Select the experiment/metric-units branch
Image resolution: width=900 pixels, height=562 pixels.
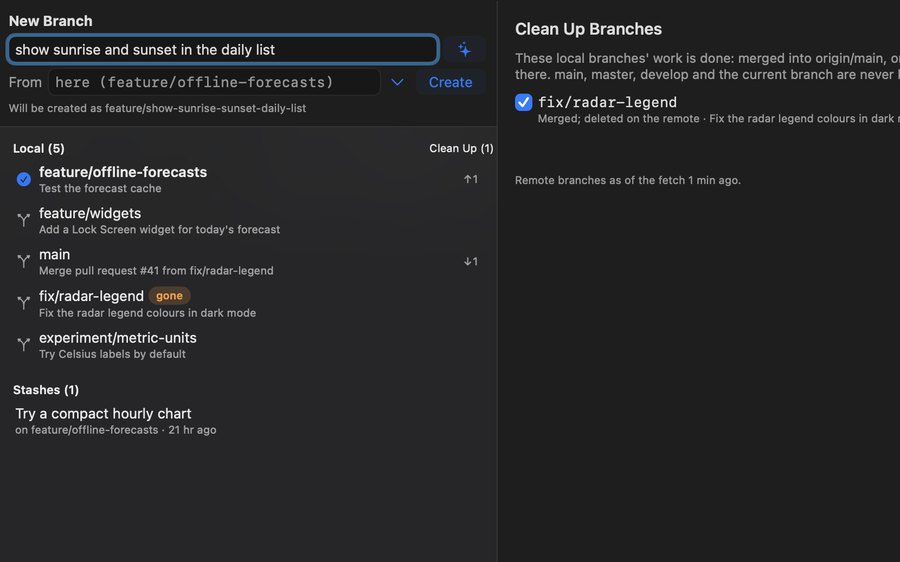tap(248, 345)
